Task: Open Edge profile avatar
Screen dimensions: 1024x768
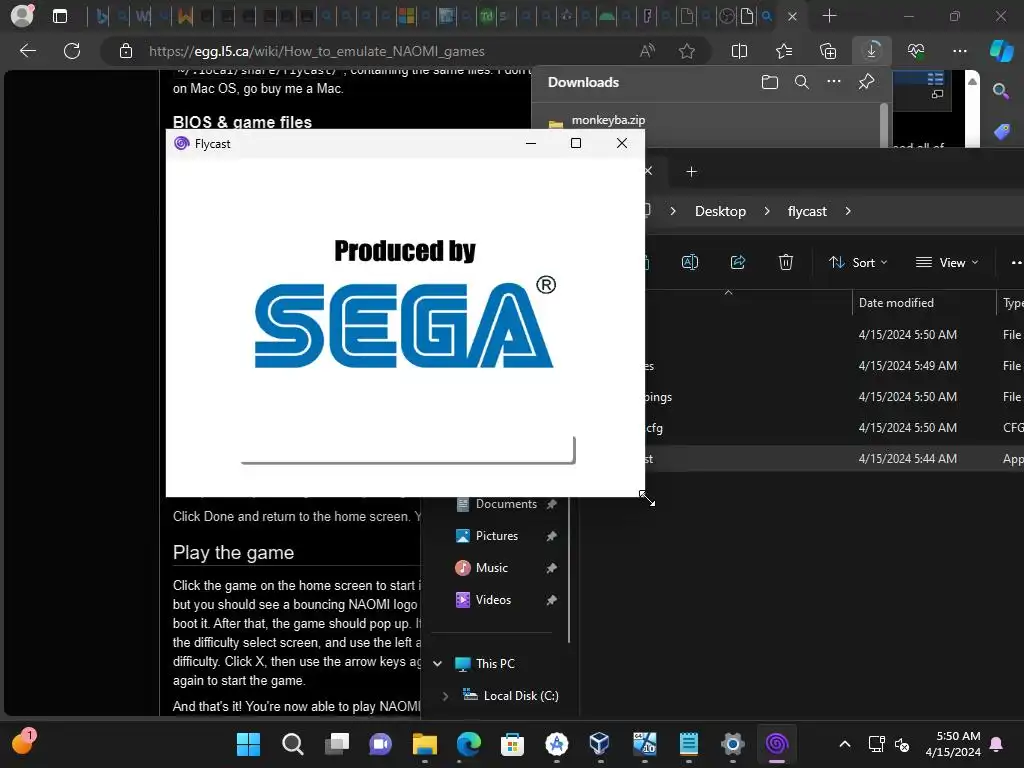Action: (22, 16)
